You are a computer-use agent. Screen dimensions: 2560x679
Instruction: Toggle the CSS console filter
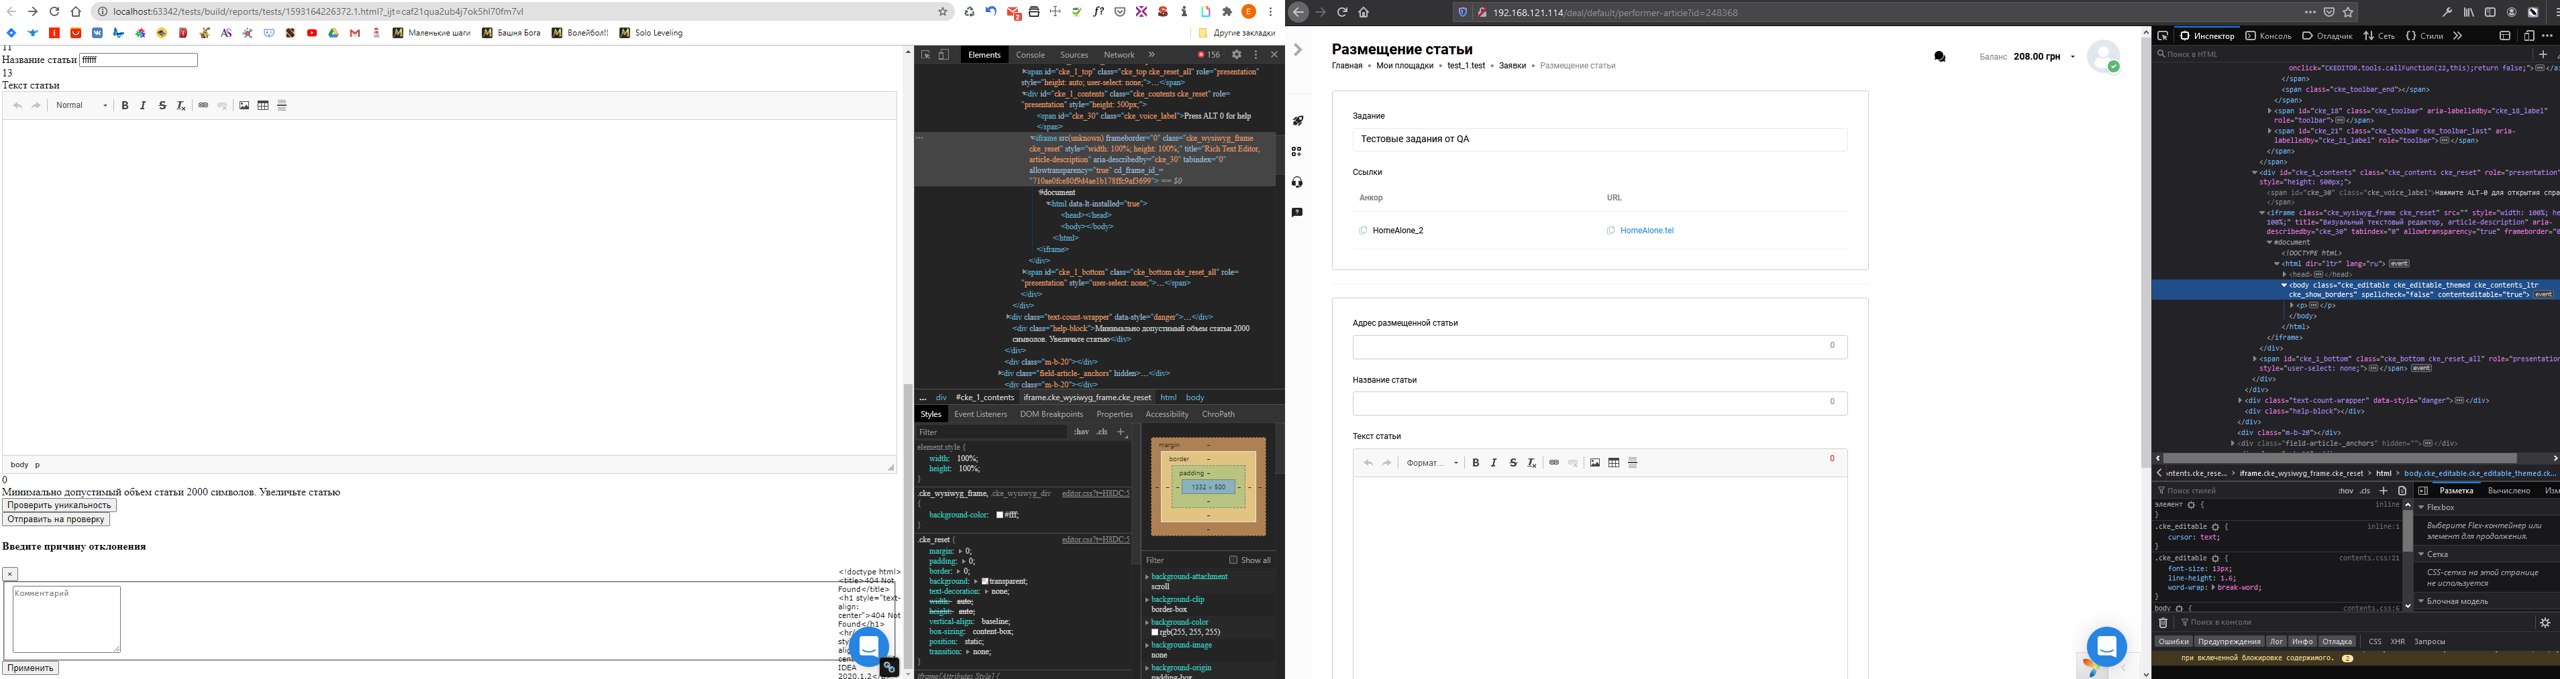2375,642
